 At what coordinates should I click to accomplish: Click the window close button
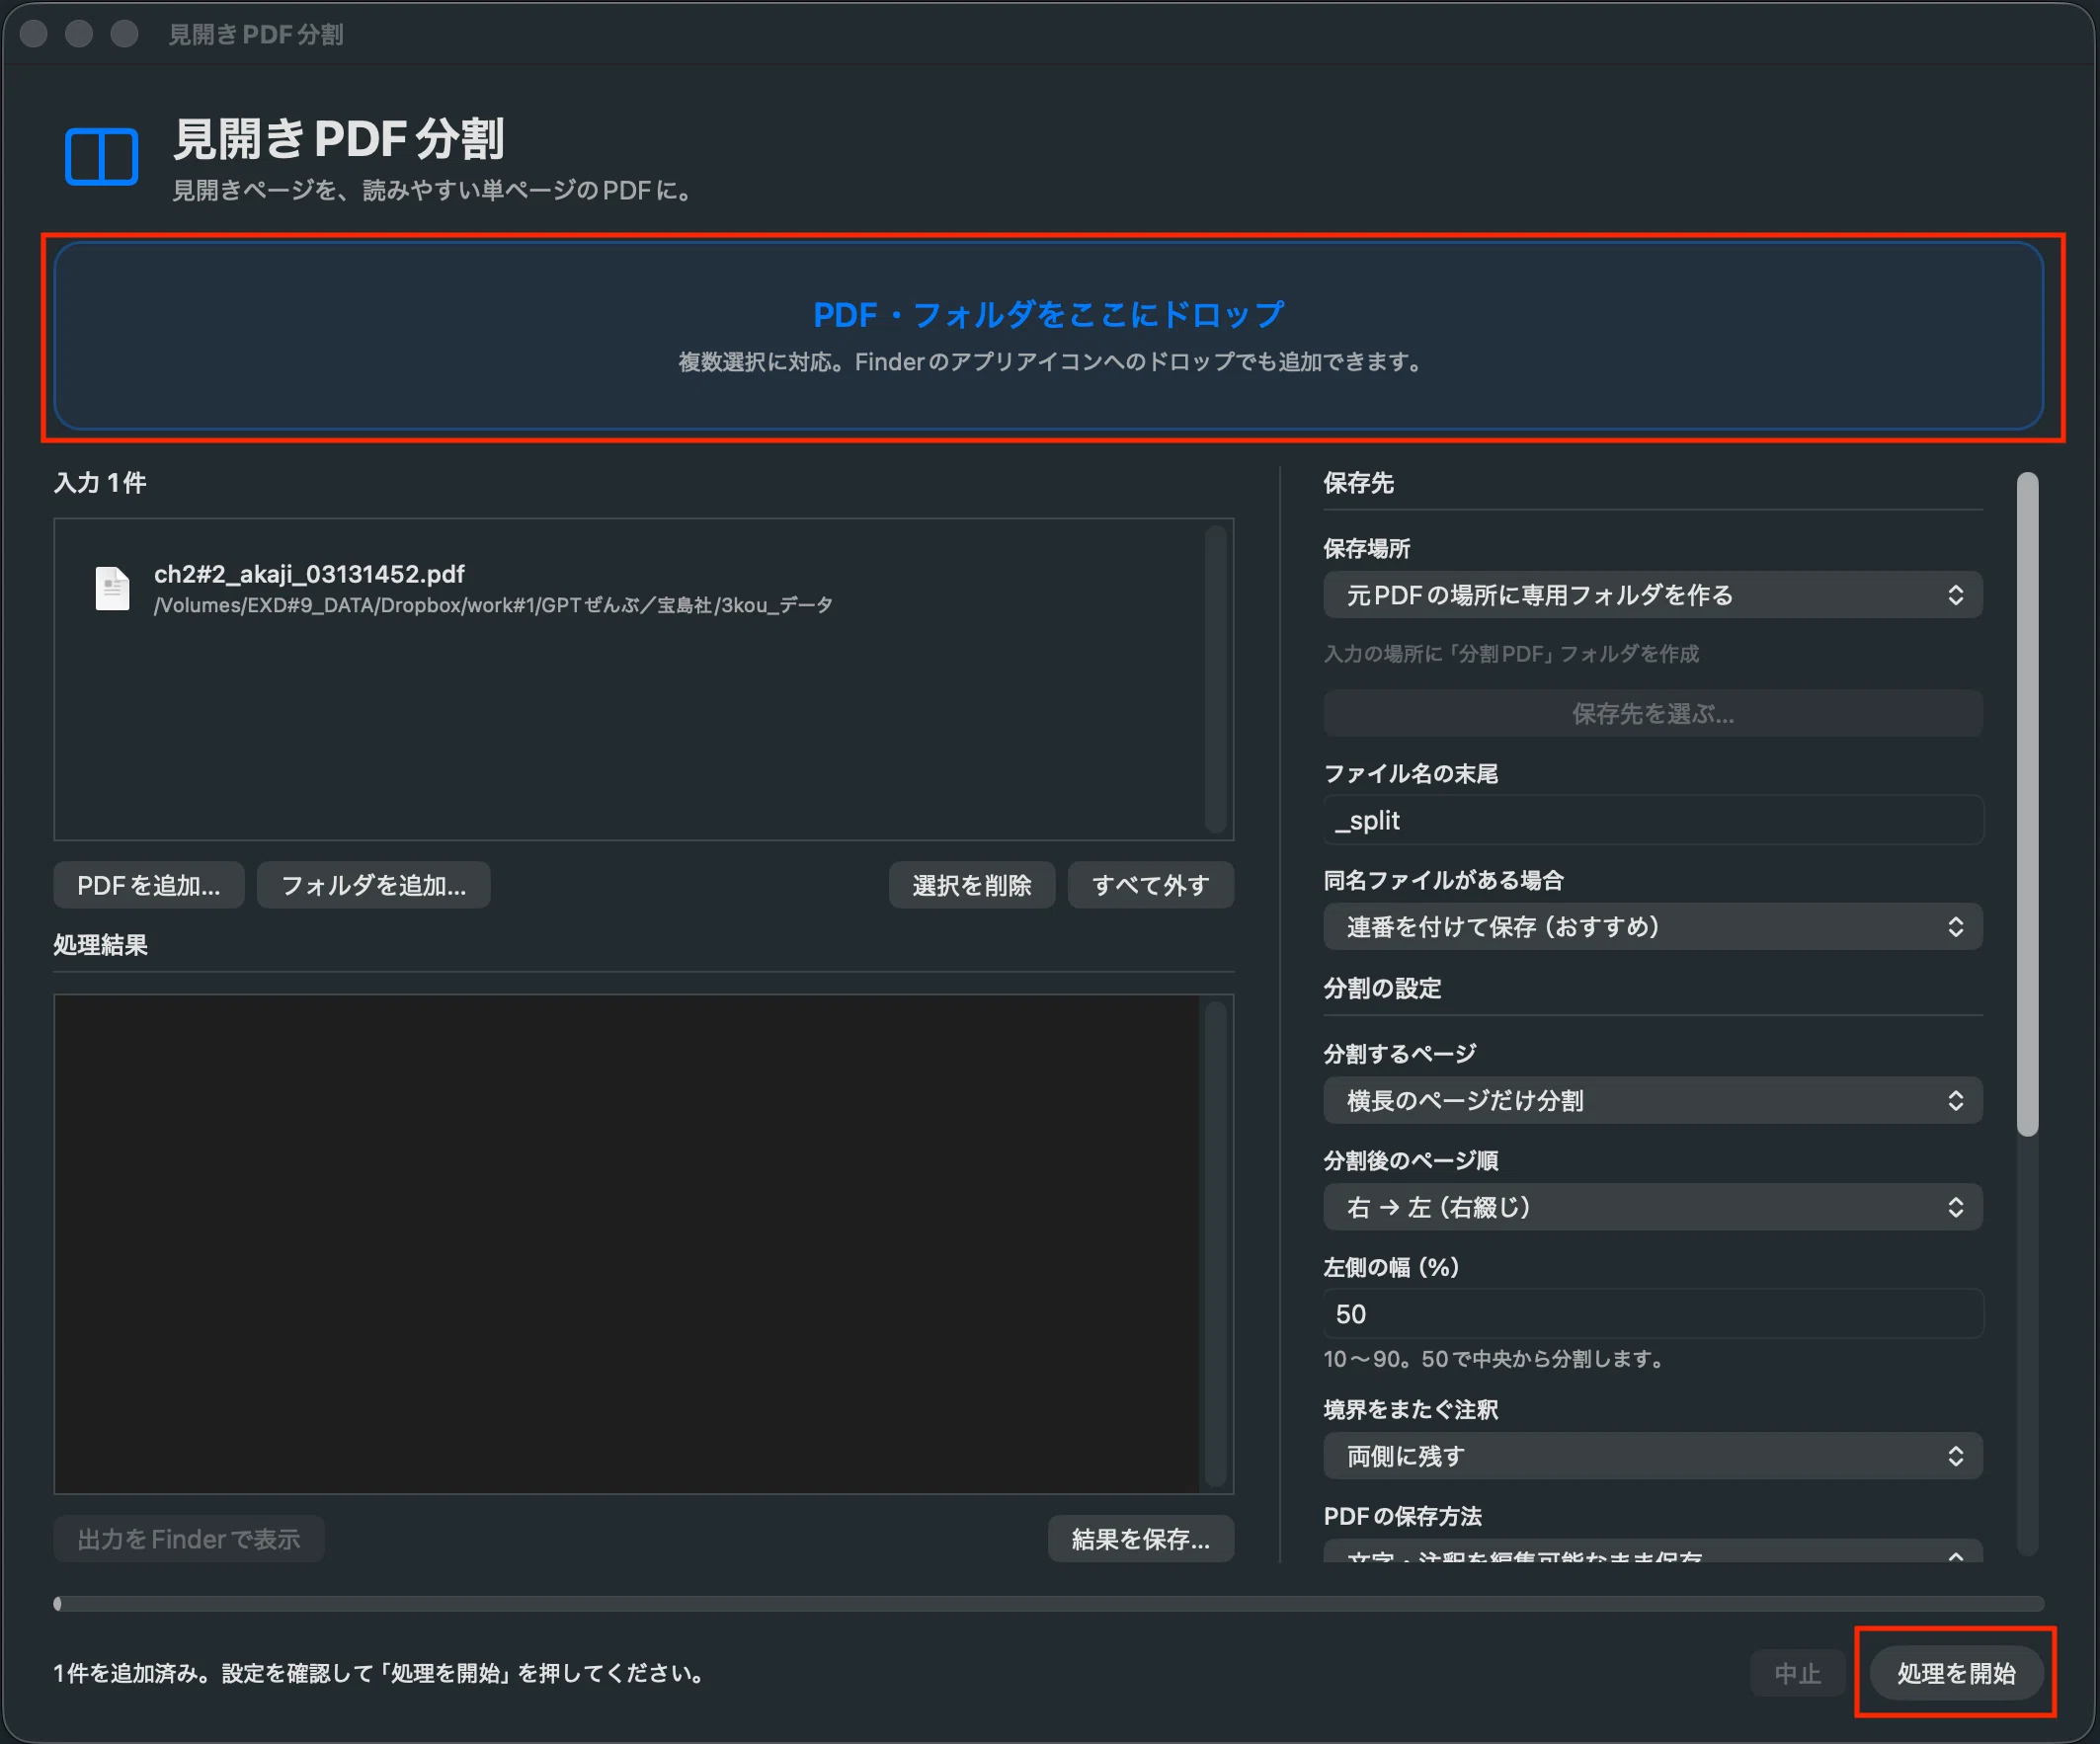point(34,34)
